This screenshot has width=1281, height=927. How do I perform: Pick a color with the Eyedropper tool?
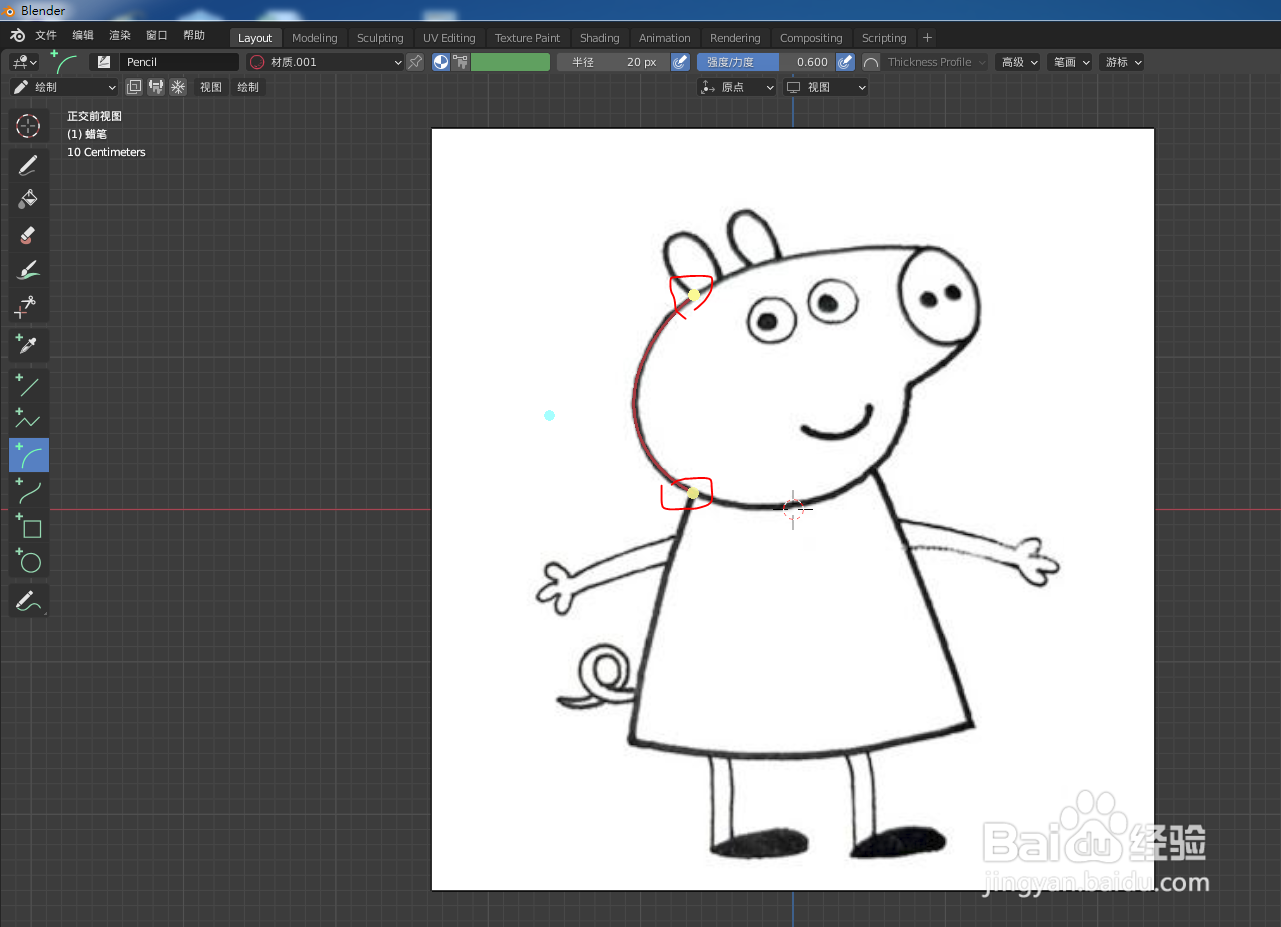pos(28,344)
